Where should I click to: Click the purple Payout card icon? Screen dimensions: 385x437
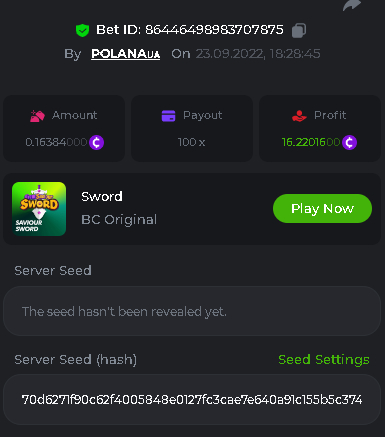pos(168,116)
